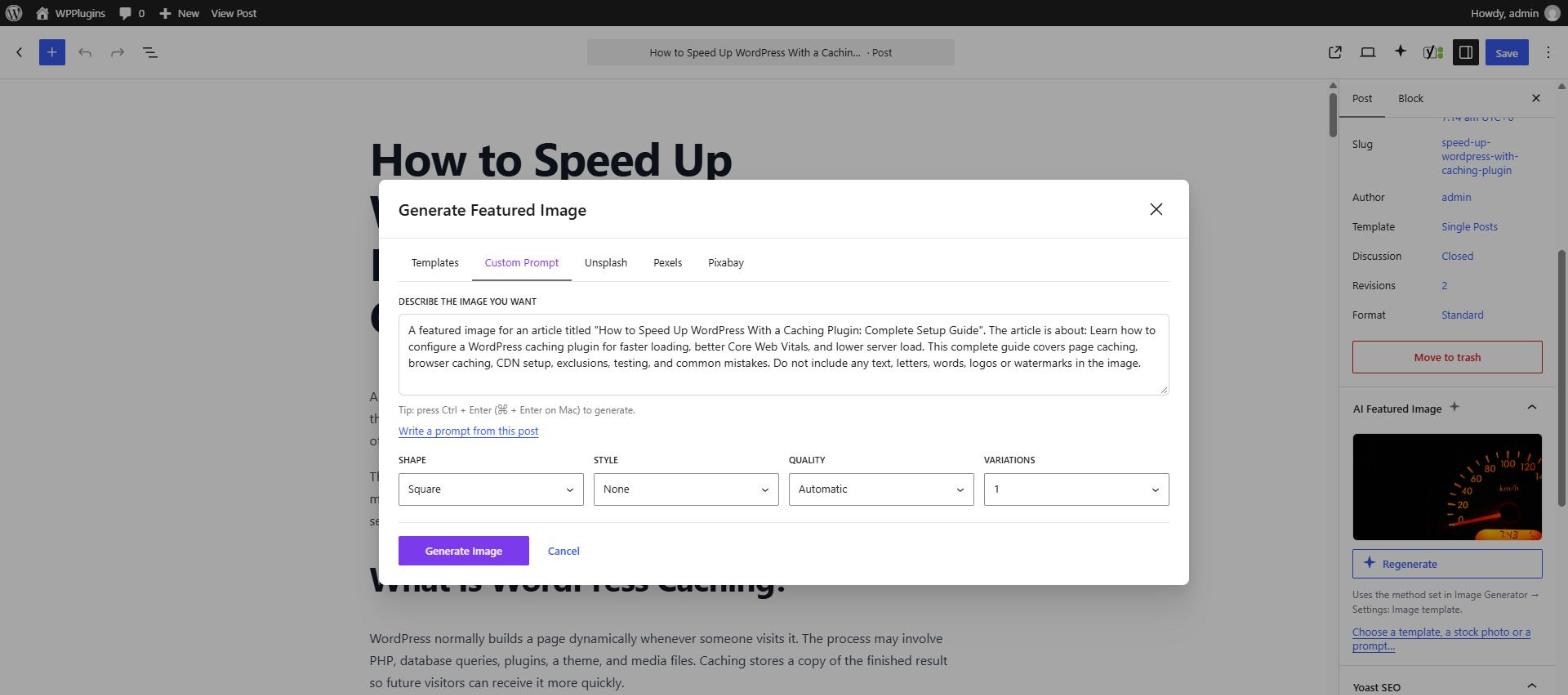
Task: Switch to the Pixabay tab
Action: (726, 263)
